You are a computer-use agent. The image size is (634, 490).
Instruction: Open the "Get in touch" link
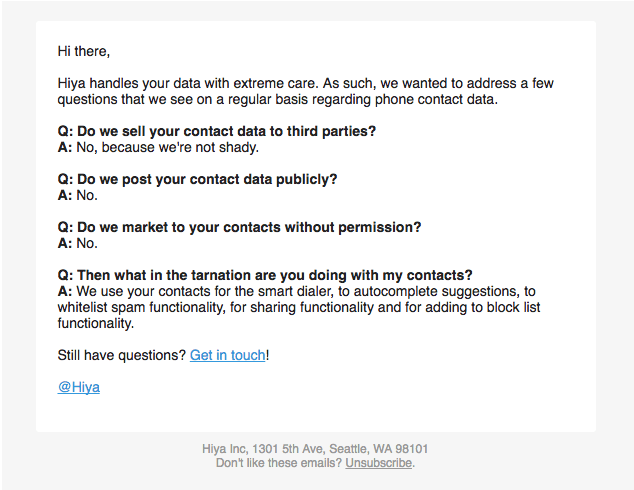tap(228, 355)
